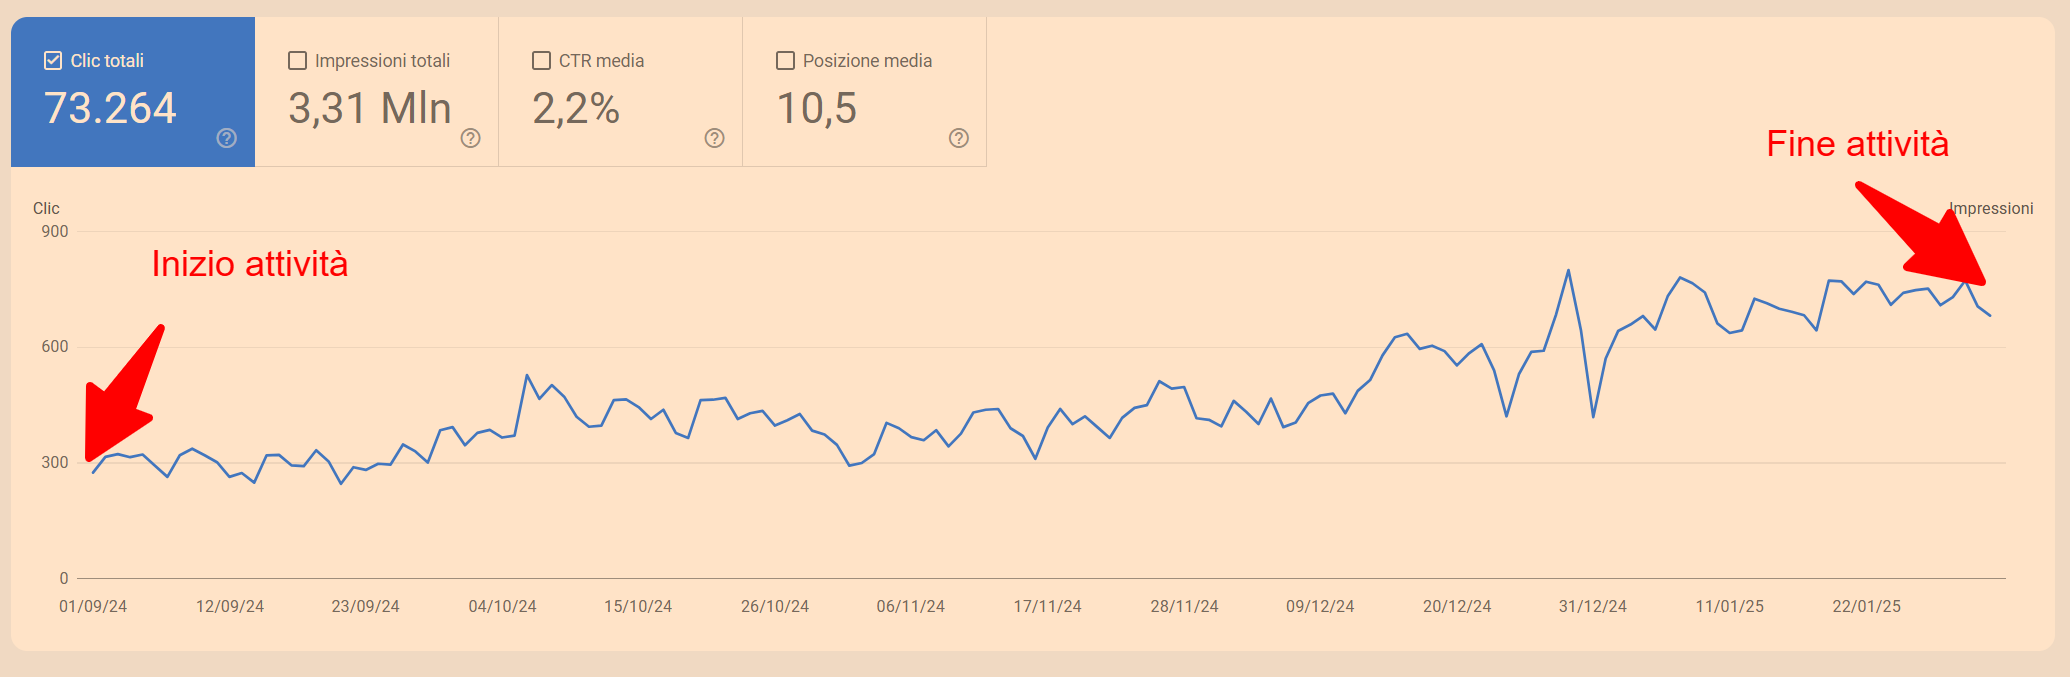Viewport: 2070px width, 677px height.
Task: Click the Fine attività annotation text
Action: 1857,144
